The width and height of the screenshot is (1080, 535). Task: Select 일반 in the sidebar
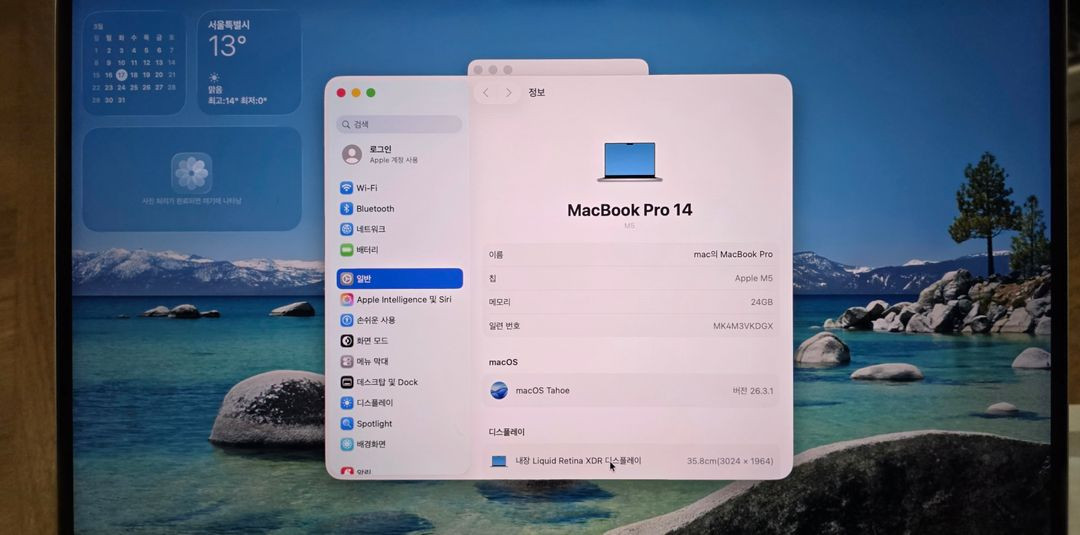click(399, 279)
